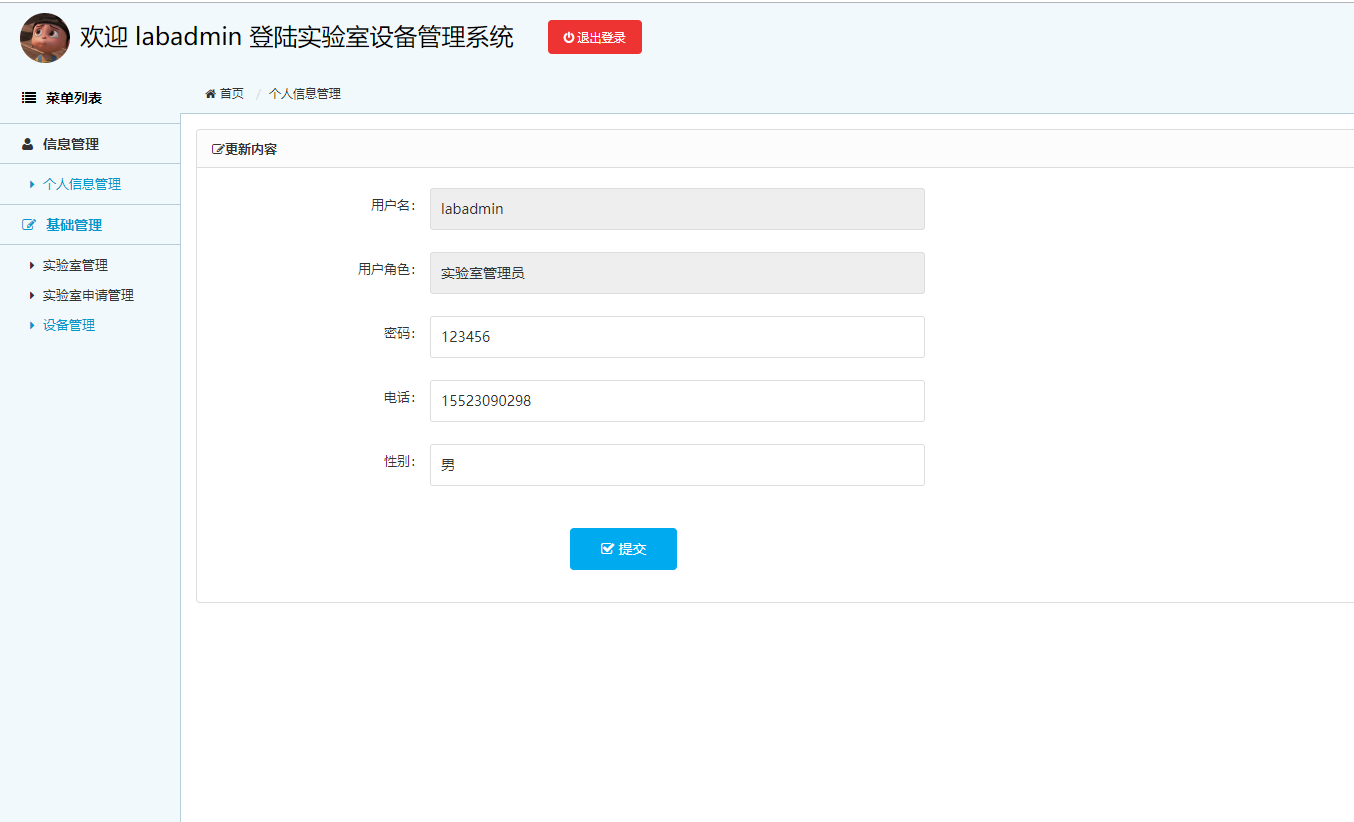The image size is (1354, 822).
Task: Click the 电话 phone number field
Action: click(x=677, y=400)
